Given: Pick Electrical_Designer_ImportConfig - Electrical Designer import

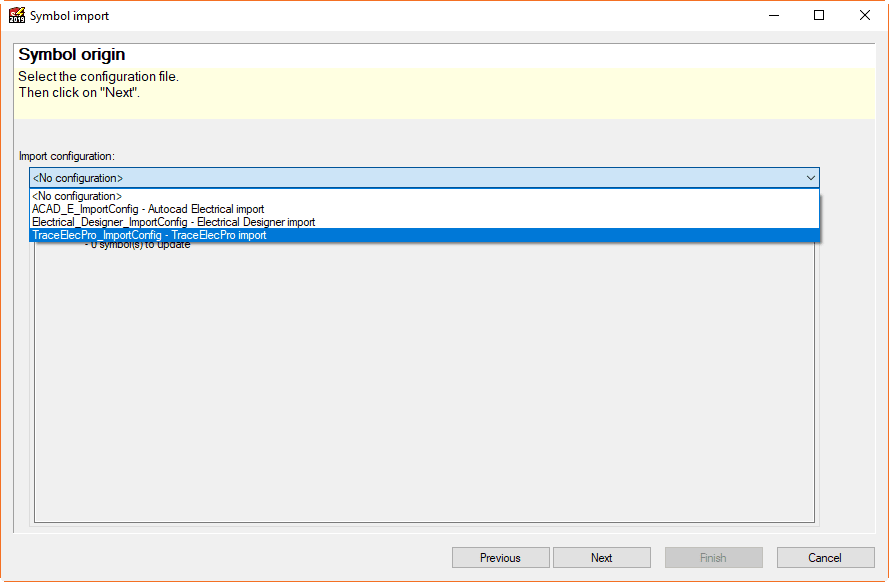Looking at the screenshot, I should coord(424,222).
